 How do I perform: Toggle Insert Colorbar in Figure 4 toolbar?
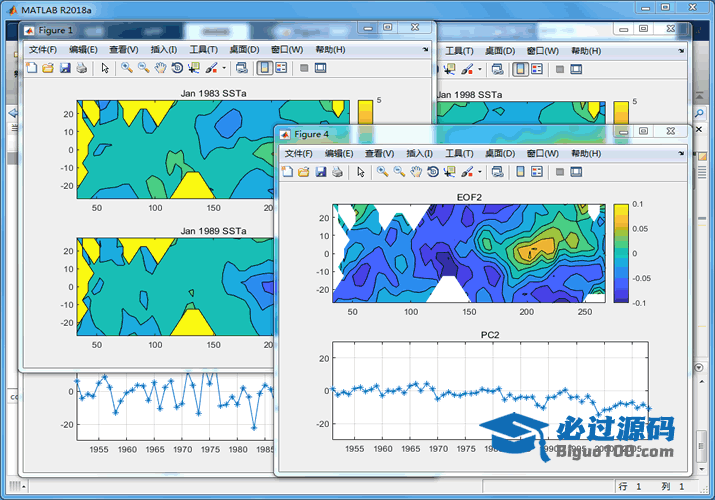[x=520, y=172]
